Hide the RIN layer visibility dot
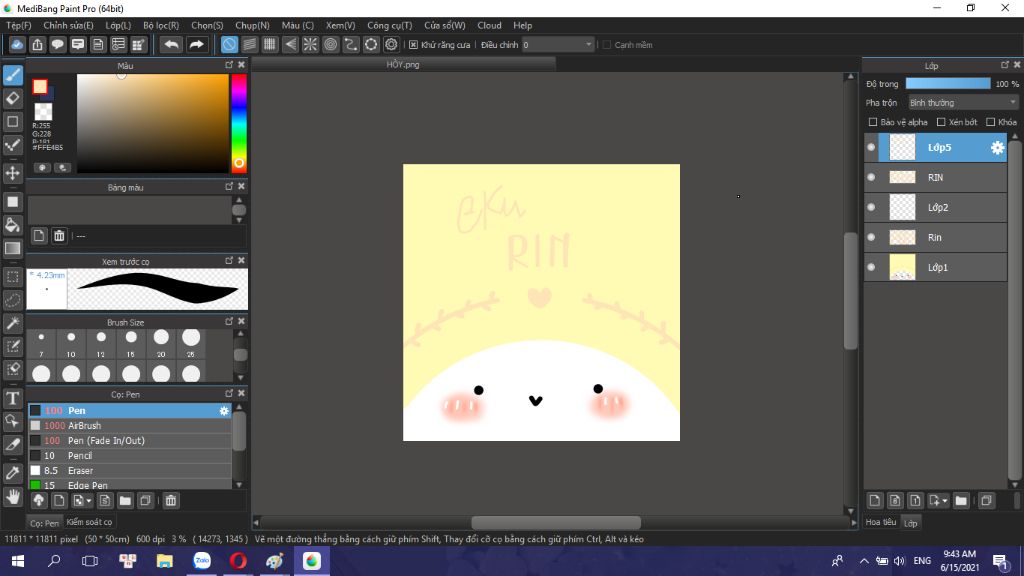 [x=871, y=177]
